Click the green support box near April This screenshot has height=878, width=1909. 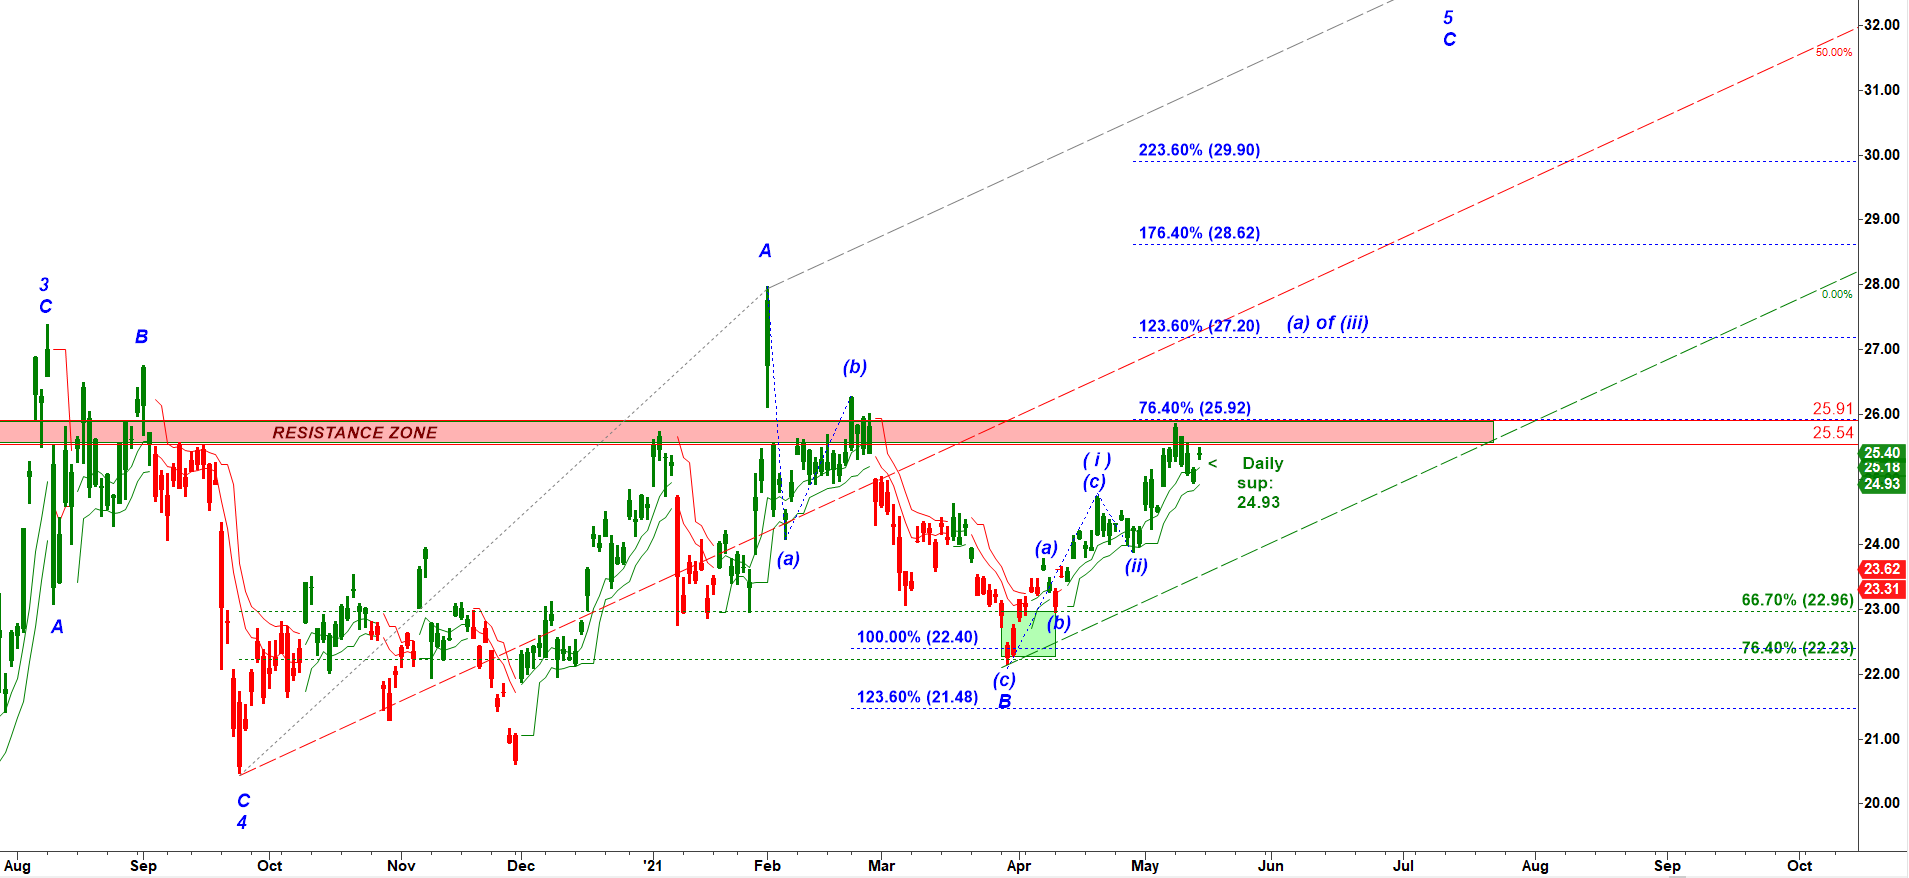tap(1029, 634)
